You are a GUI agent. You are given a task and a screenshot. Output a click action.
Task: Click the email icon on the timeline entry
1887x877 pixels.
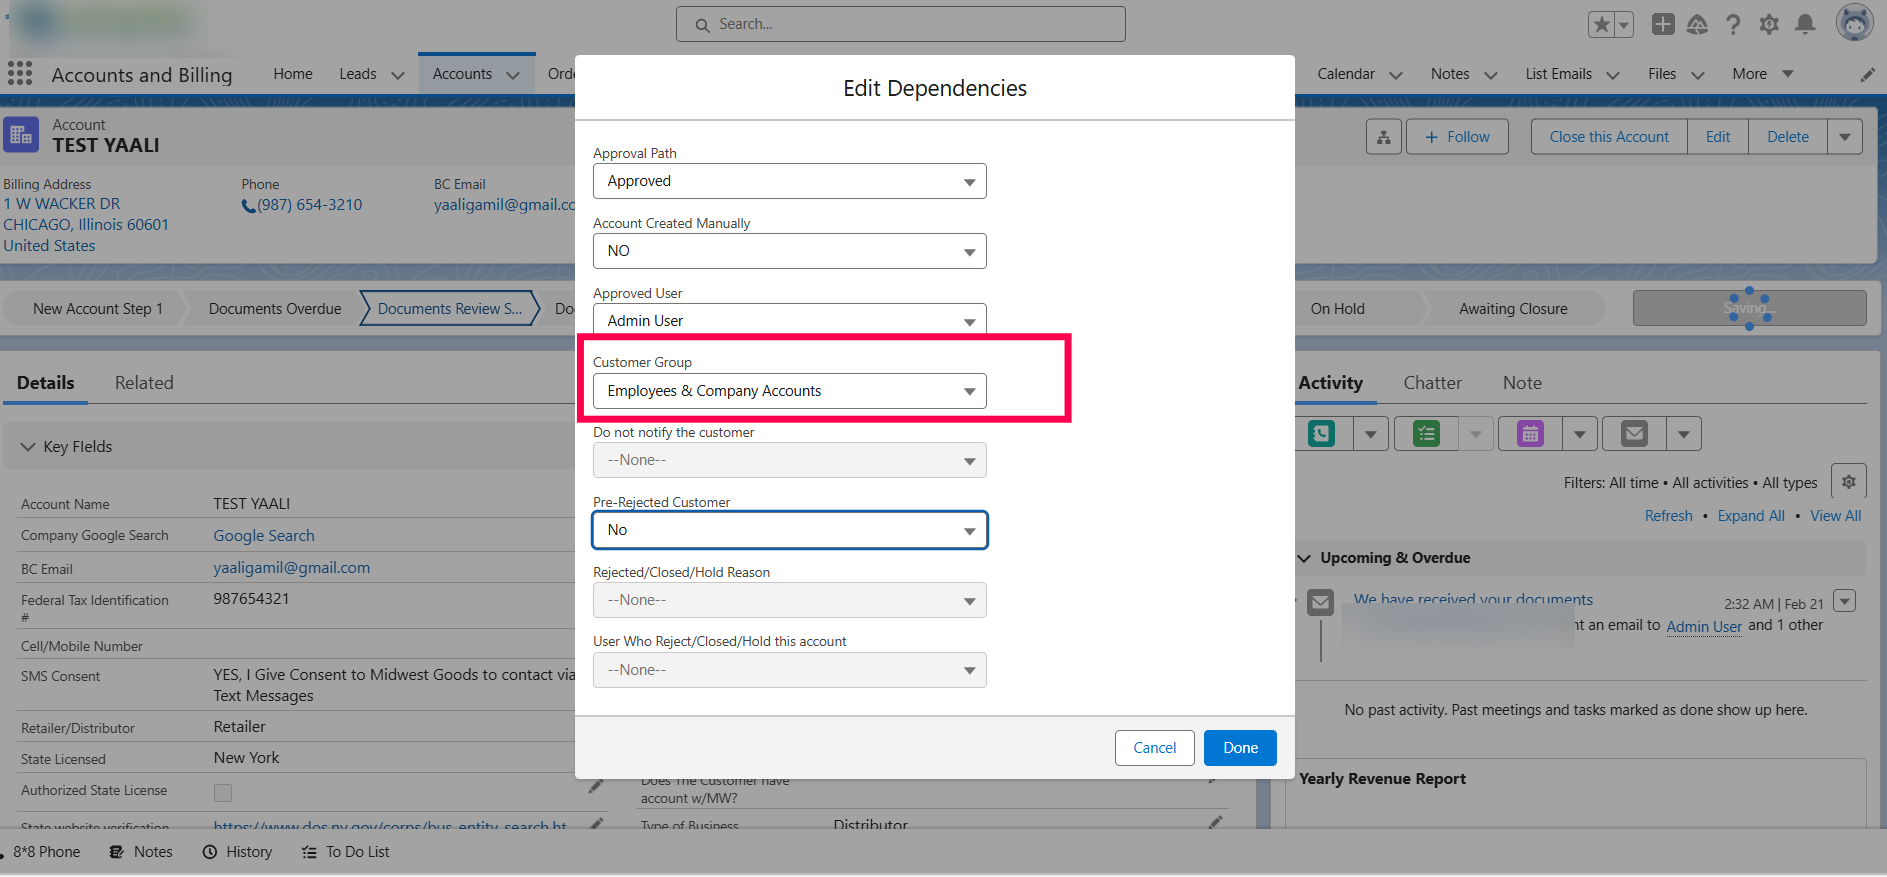click(1321, 603)
